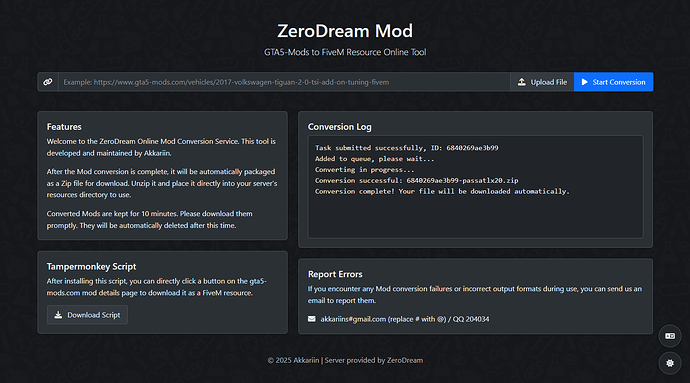Click the link chain icon beside URL field
The width and height of the screenshot is (690, 383).
click(x=48, y=82)
